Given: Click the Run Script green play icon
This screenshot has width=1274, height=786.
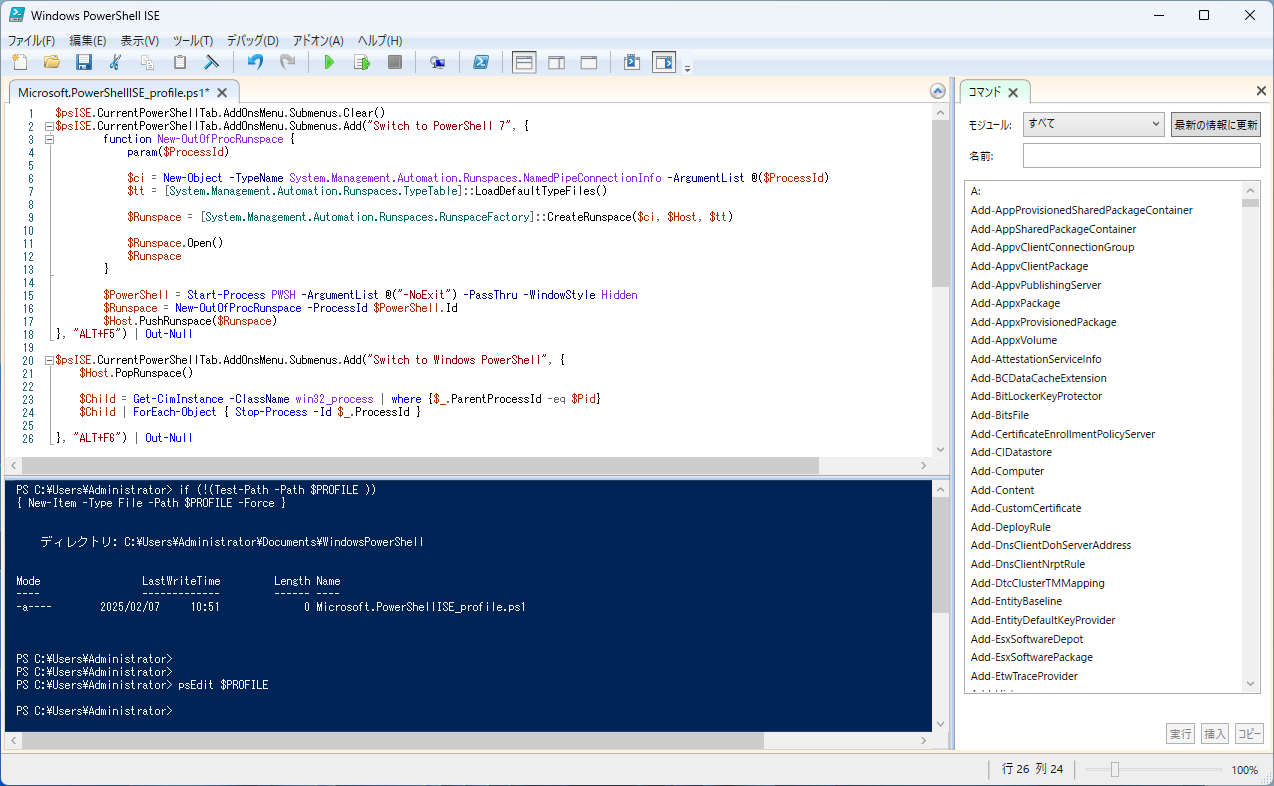Looking at the screenshot, I should (329, 63).
